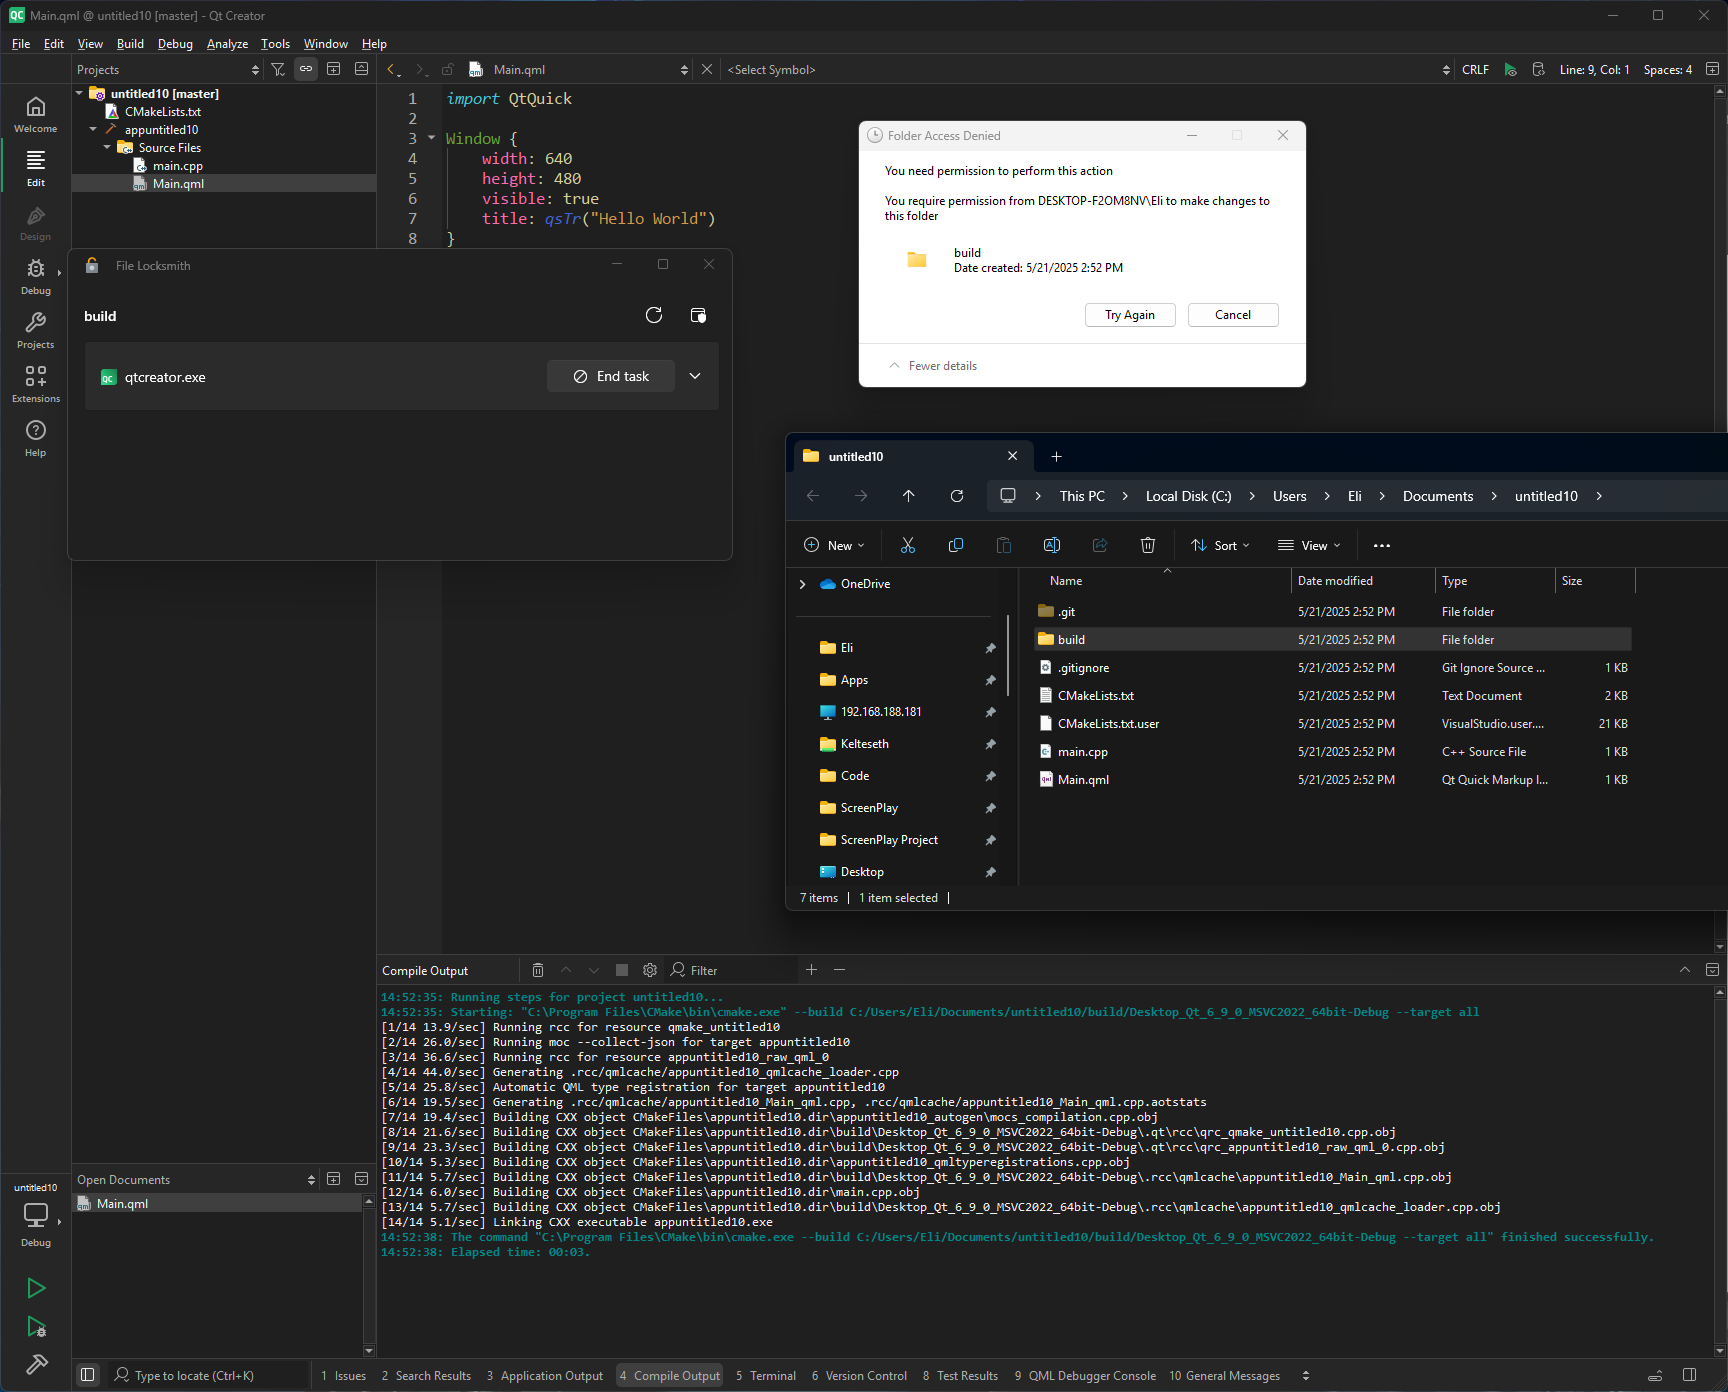This screenshot has width=1728, height=1392.
Task: Open the View dropdown in File Explorer
Action: tap(1309, 545)
